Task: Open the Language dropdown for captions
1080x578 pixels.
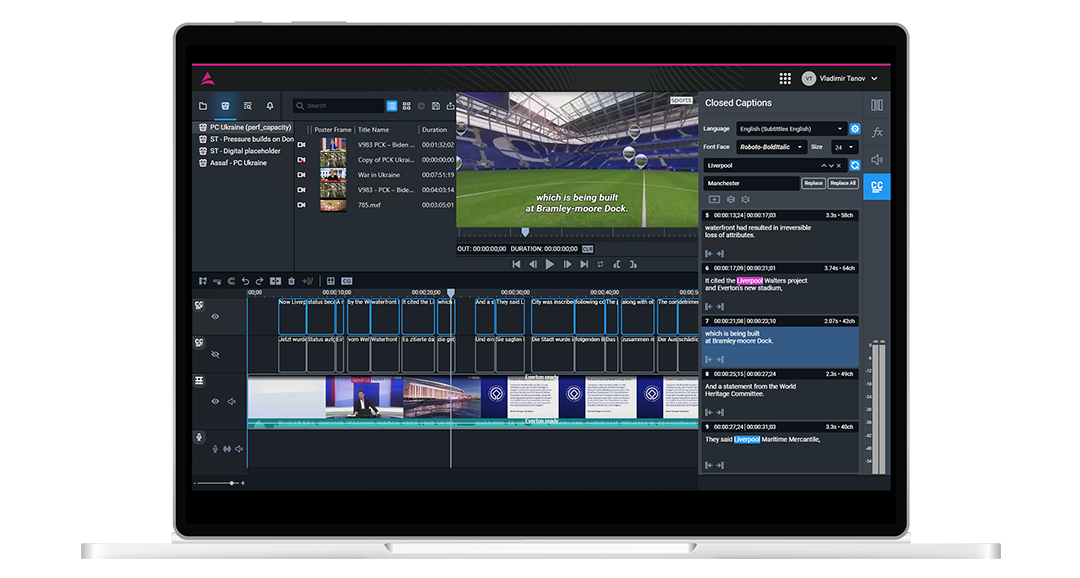Action: [791, 129]
